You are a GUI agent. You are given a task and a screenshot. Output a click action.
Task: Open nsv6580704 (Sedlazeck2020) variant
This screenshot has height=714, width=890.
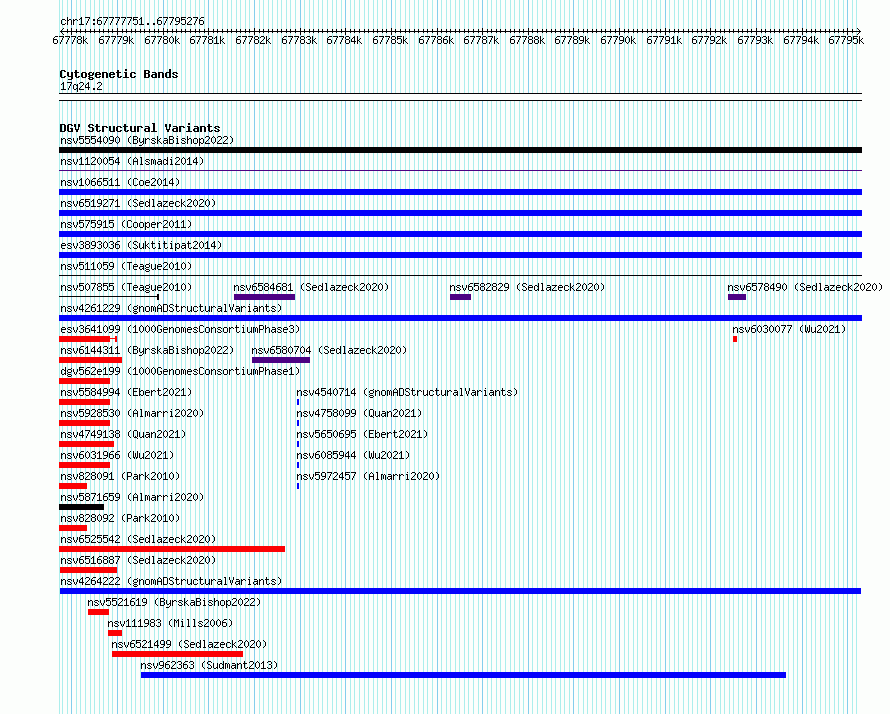tap(329, 350)
